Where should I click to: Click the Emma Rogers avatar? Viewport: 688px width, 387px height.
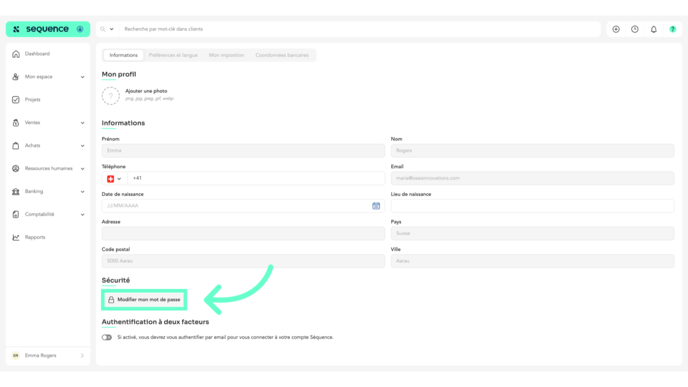(x=16, y=355)
